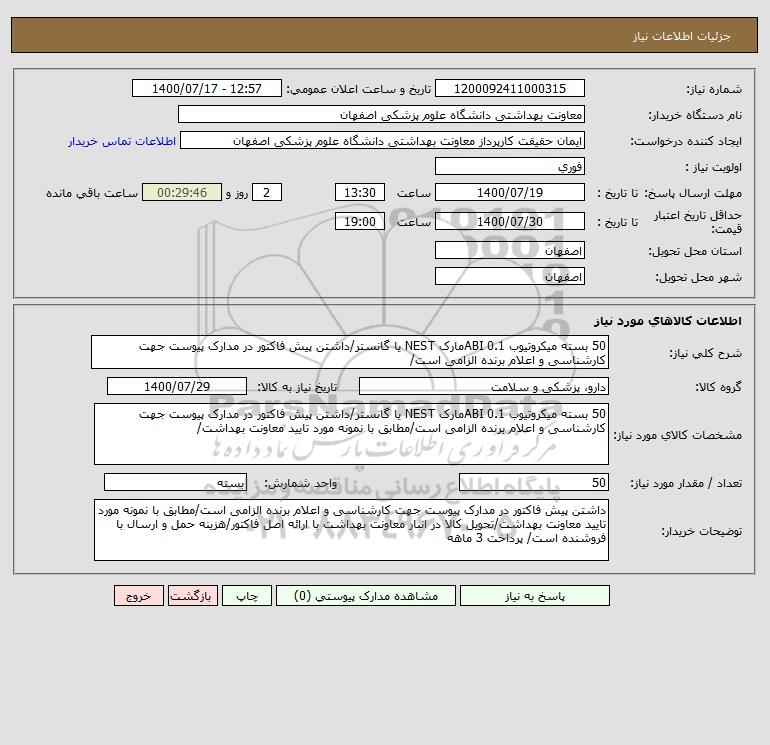Click the need date field 1400/07/29

pos(177,386)
